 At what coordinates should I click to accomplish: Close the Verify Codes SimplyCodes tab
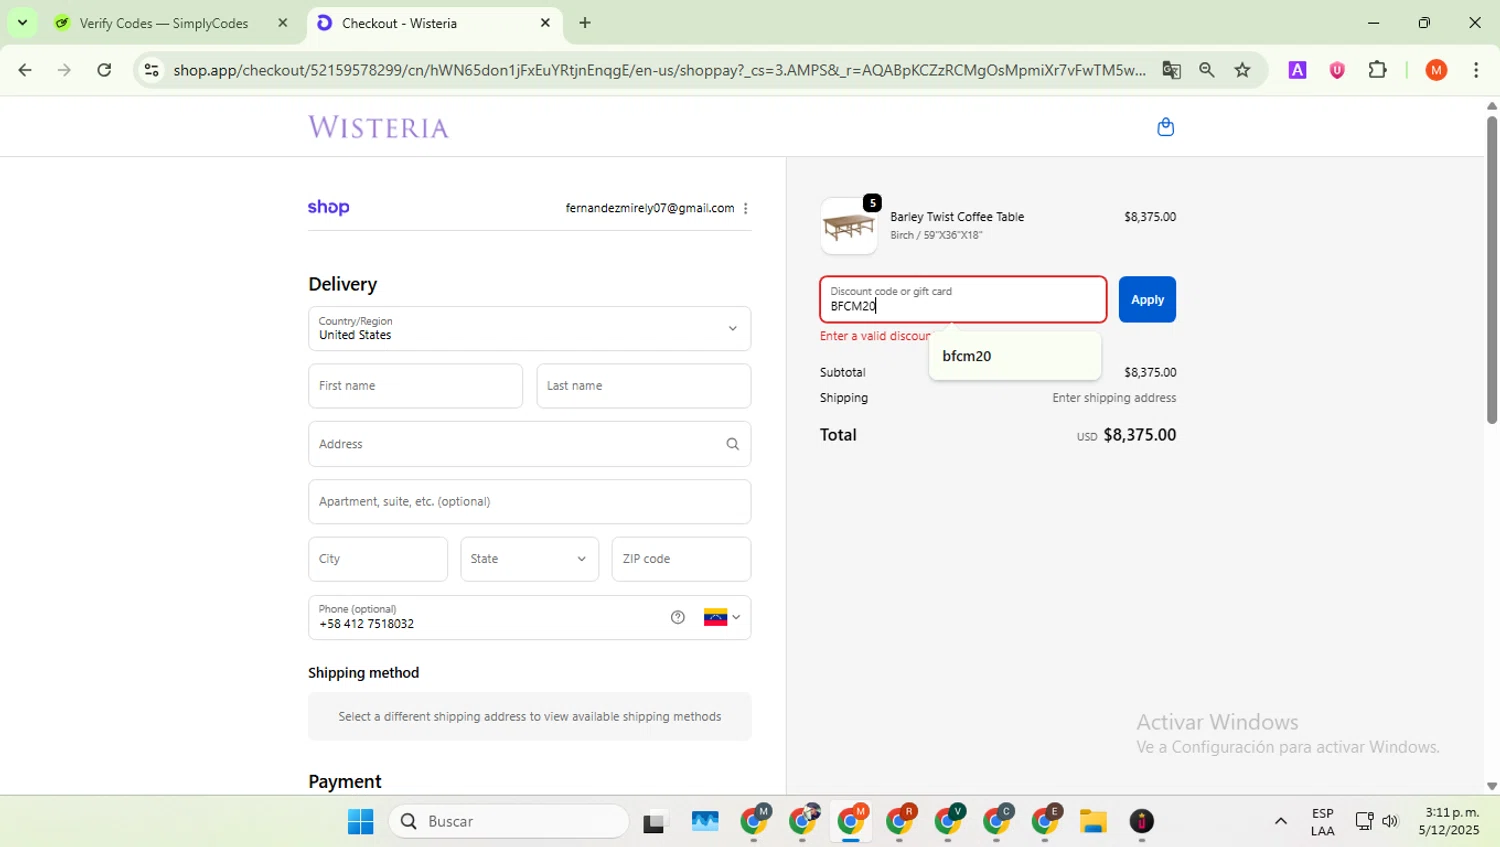tap(283, 23)
